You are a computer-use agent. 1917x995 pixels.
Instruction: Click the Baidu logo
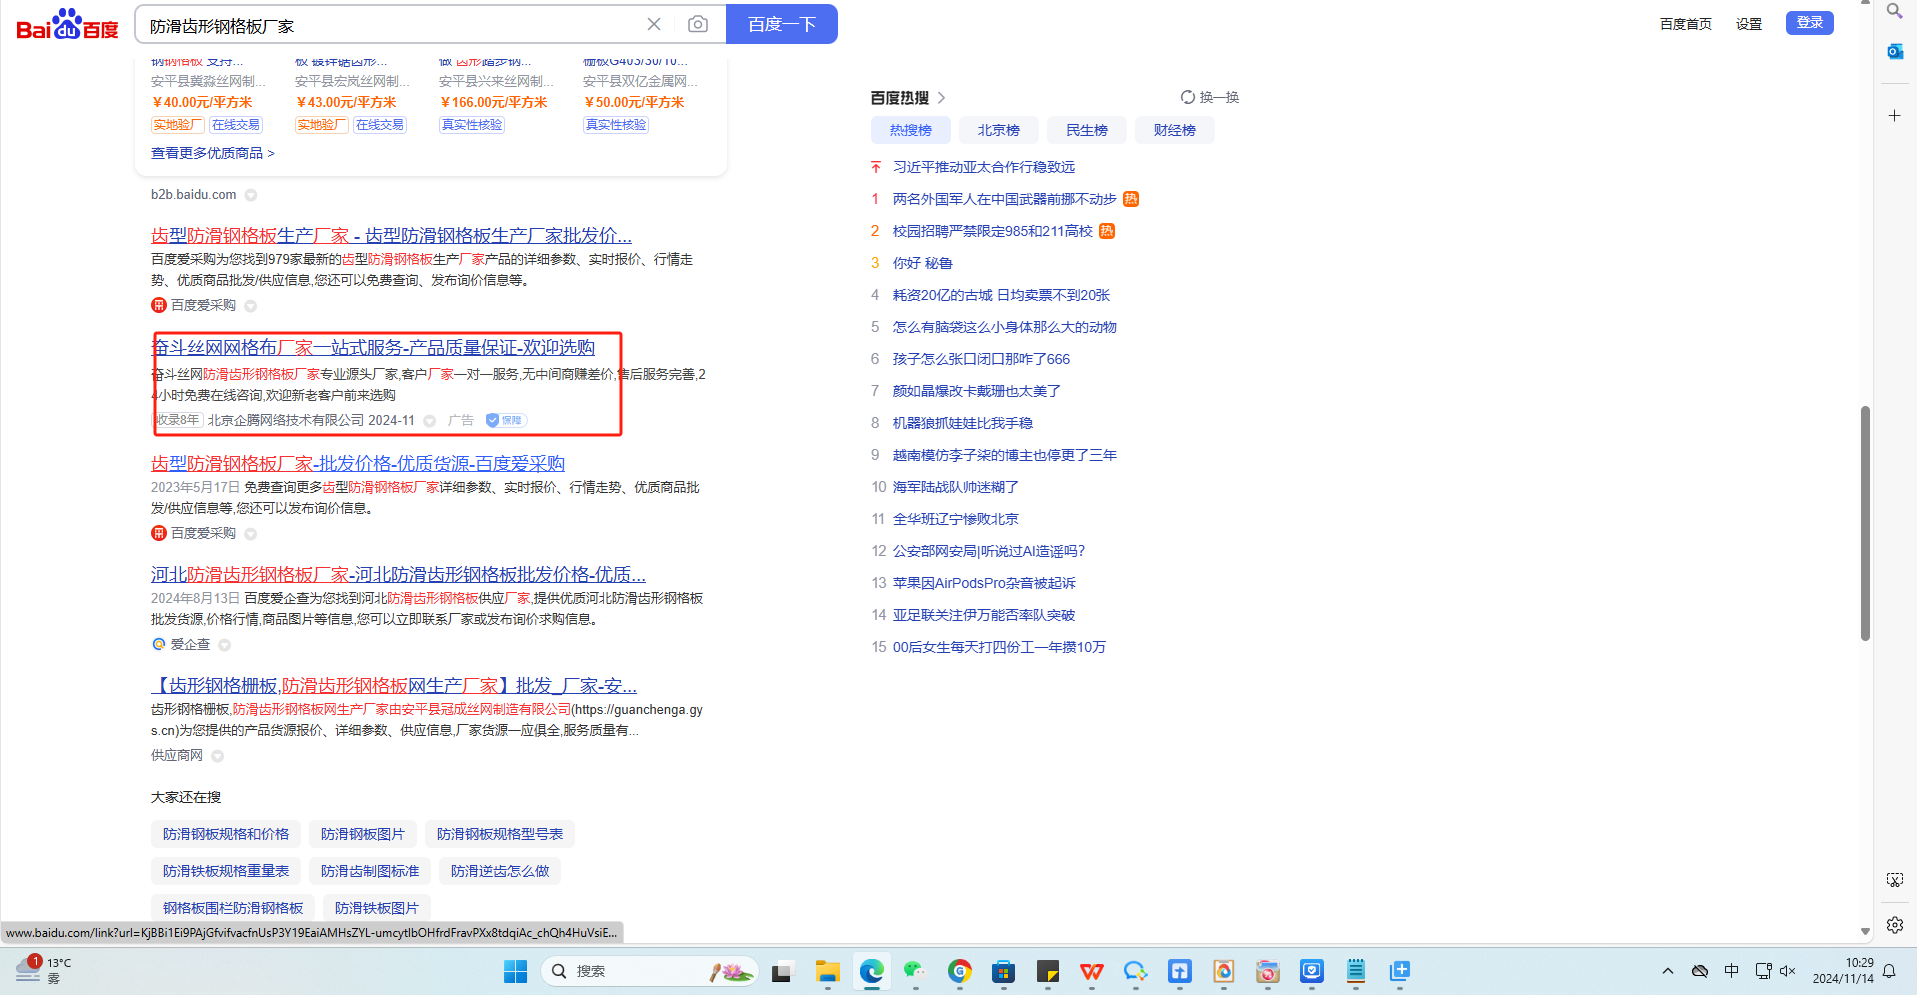tap(67, 24)
